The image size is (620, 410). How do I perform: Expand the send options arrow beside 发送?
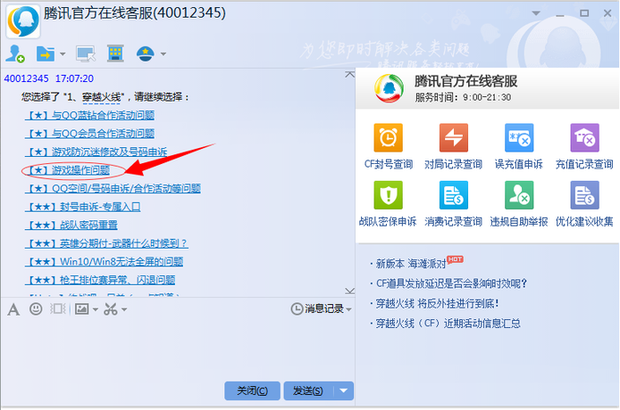(x=344, y=391)
